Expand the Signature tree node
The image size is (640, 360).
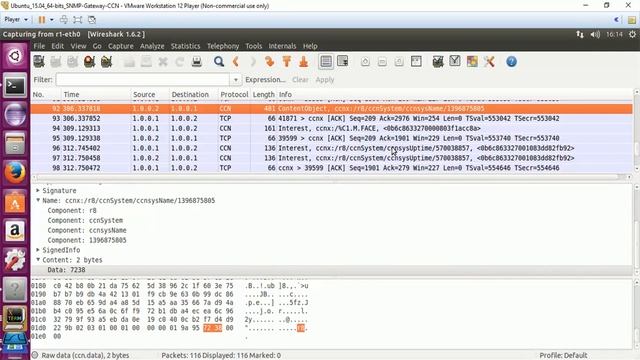coord(38,191)
